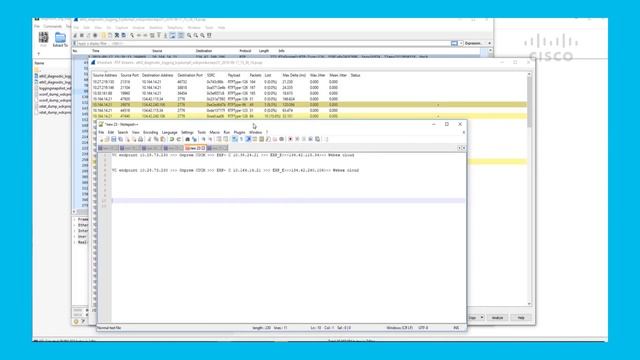Expand the Ethernet node in packet details

click(x=75, y=225)
